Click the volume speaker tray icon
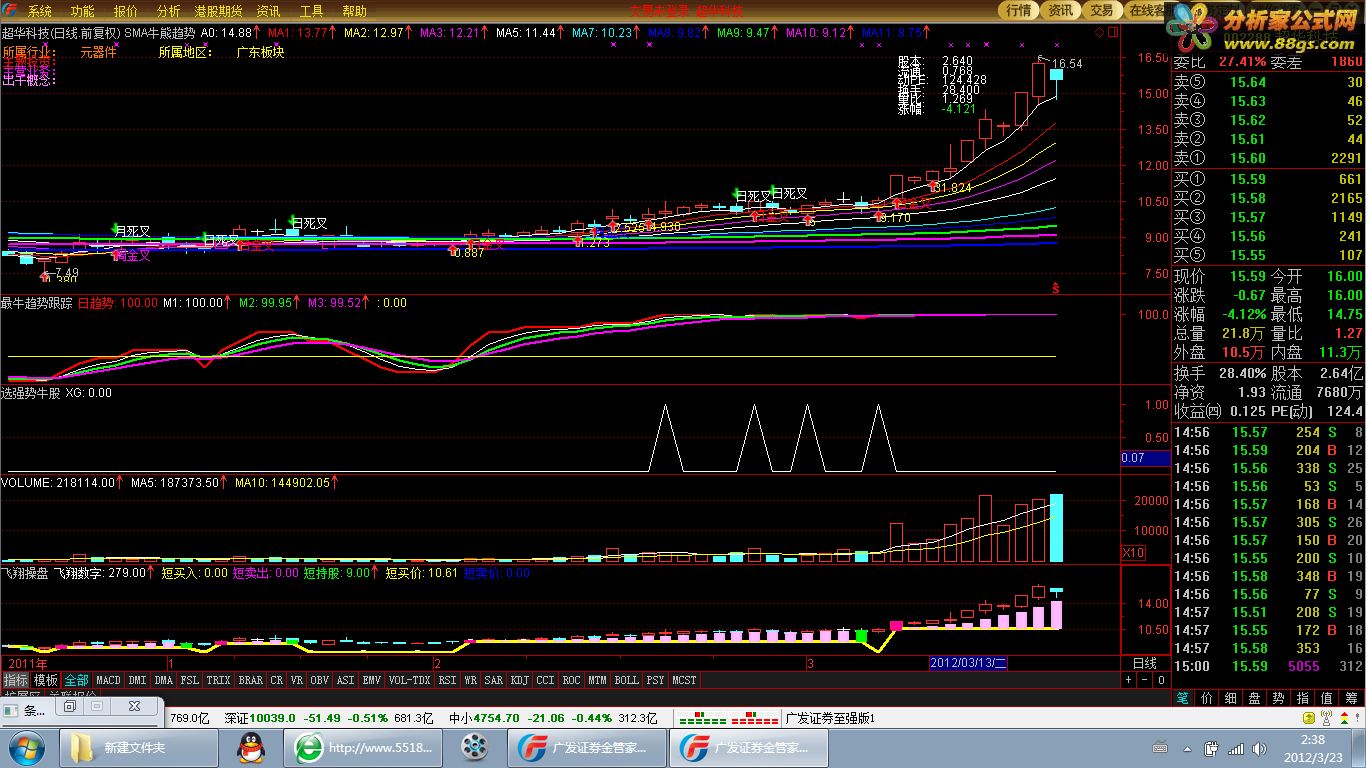The image size is (1366, 768). 1257,747
